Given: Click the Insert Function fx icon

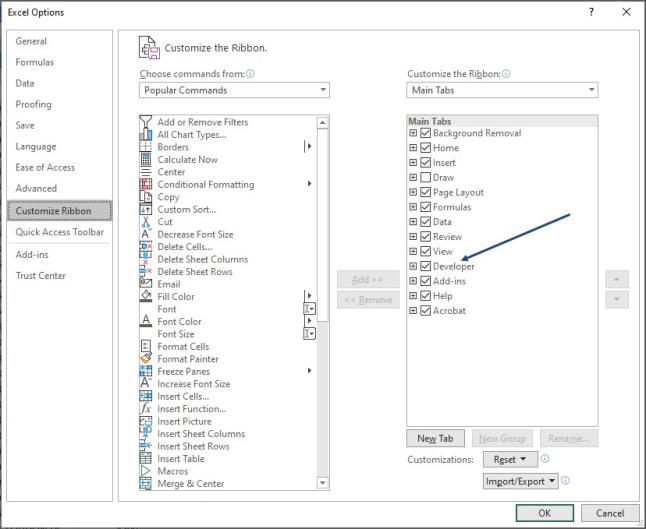Looking at the screenshot, I should pos(145,409).
